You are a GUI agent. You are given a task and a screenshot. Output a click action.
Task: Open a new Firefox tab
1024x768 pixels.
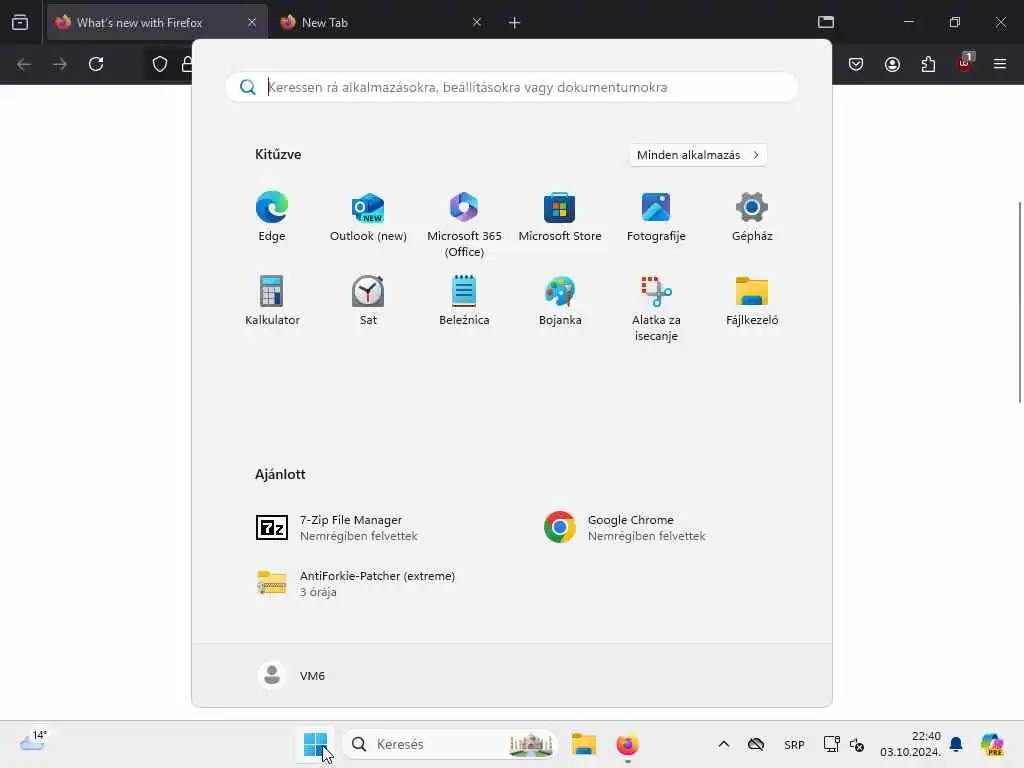point(514,23)
